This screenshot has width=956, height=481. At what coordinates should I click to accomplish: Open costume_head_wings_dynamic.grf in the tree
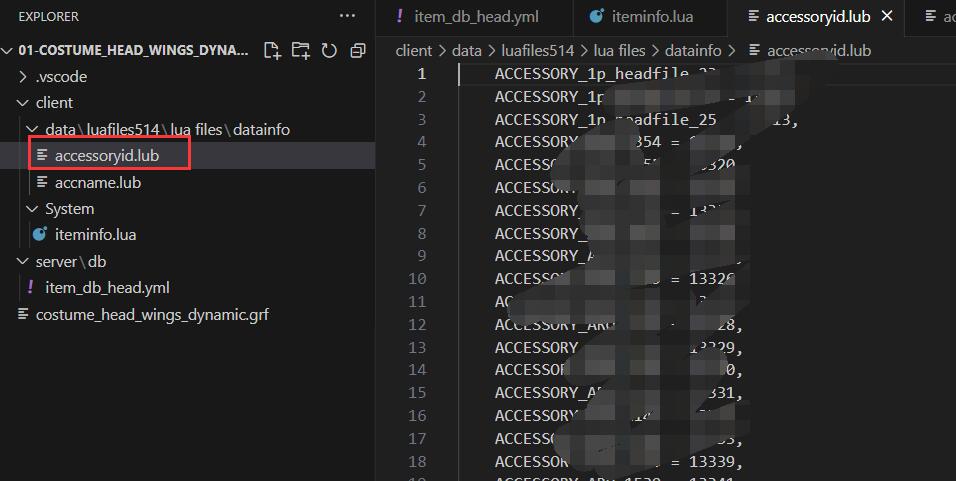[152, 314]
